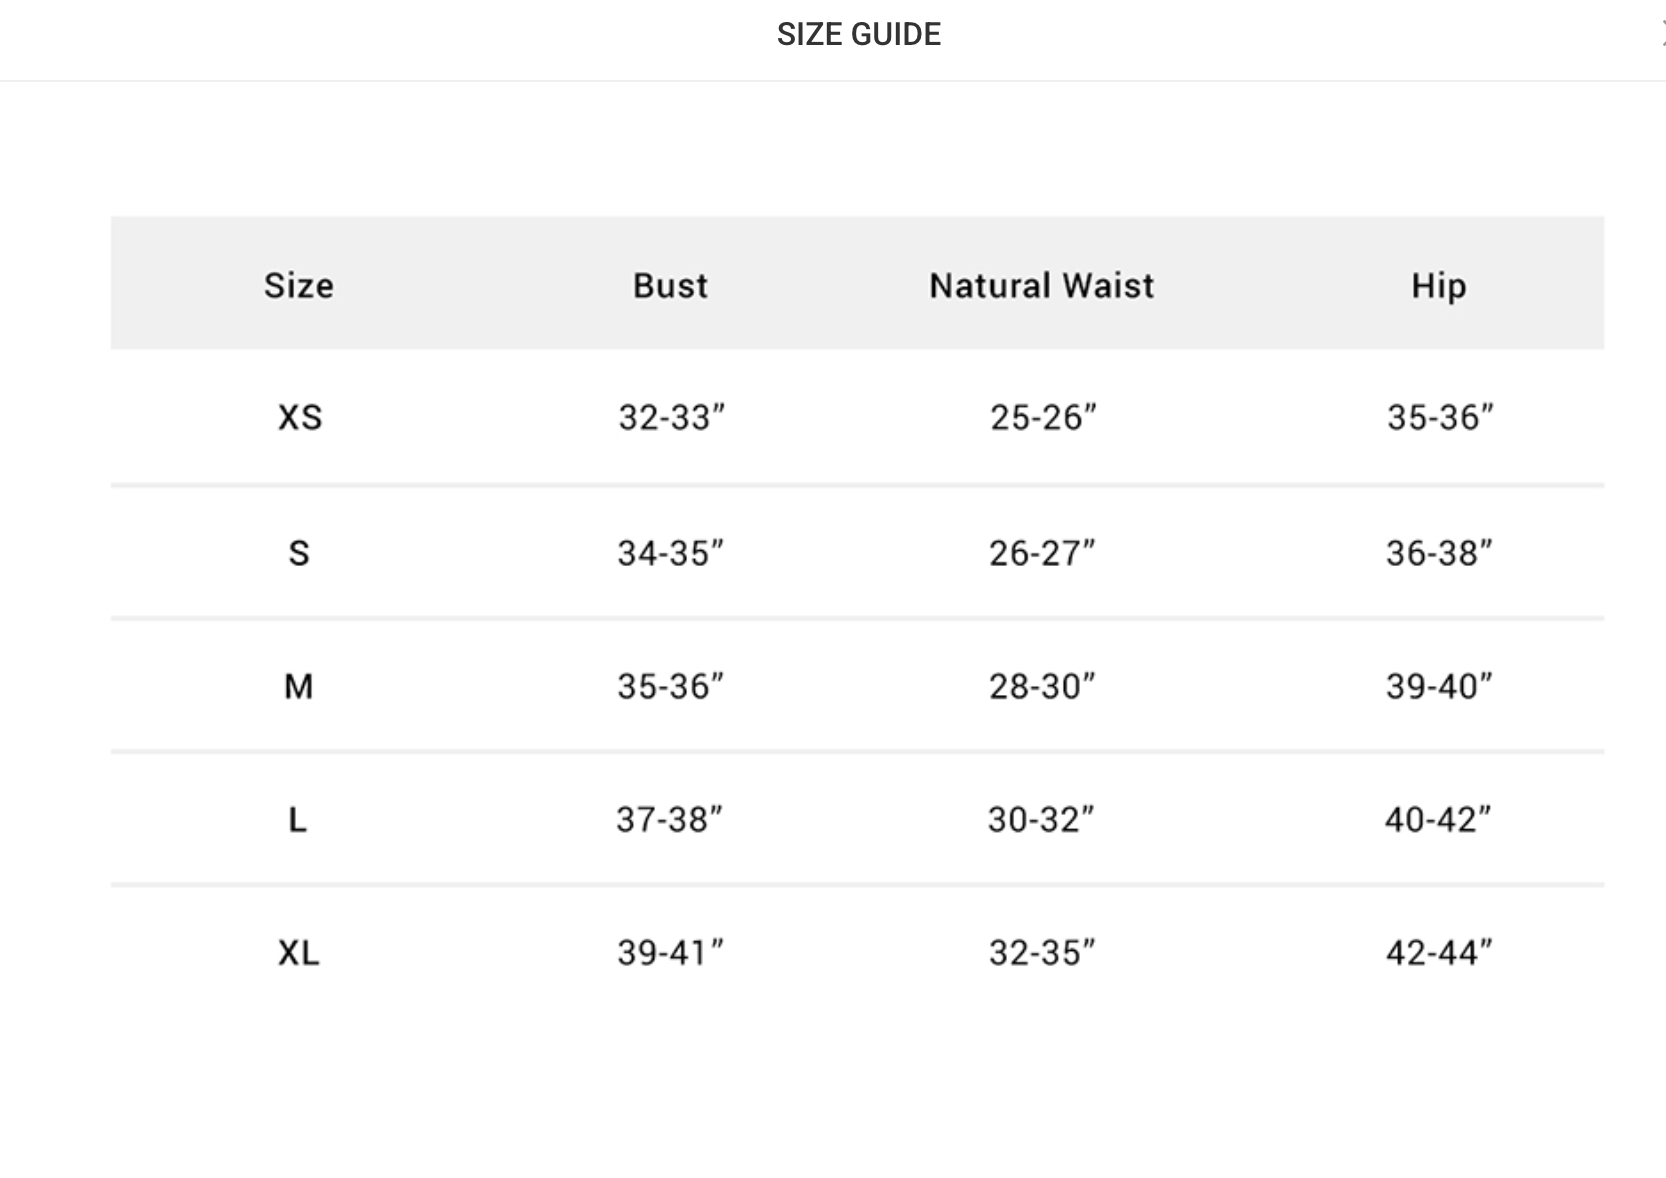Screen dimensions: 1666x1178
Task: Select the S natural waist value 26-27"
Action: (1042, 553)
